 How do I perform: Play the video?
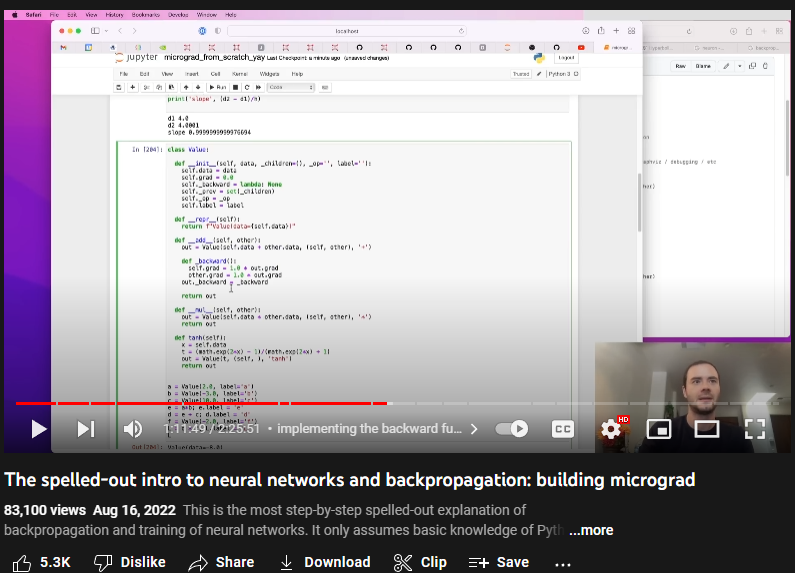pyautogui.click(x=38, y=429)
